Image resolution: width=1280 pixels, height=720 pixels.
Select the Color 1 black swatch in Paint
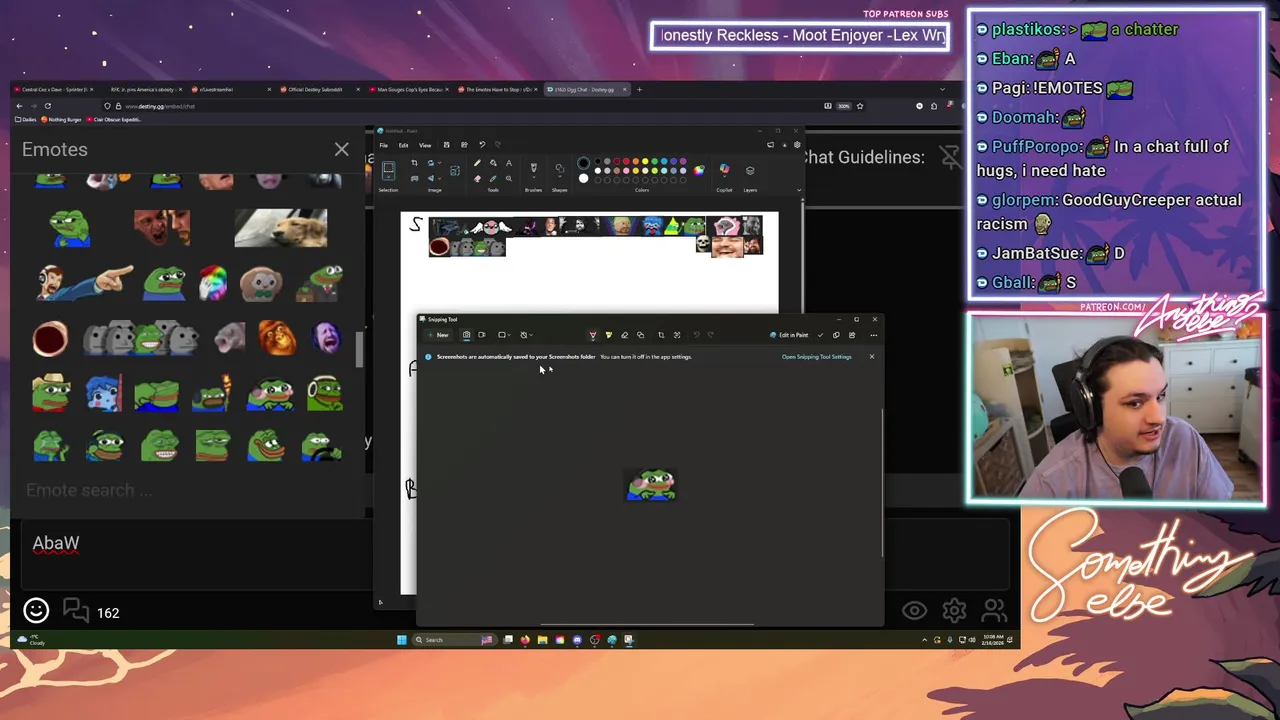pos(584,163)
